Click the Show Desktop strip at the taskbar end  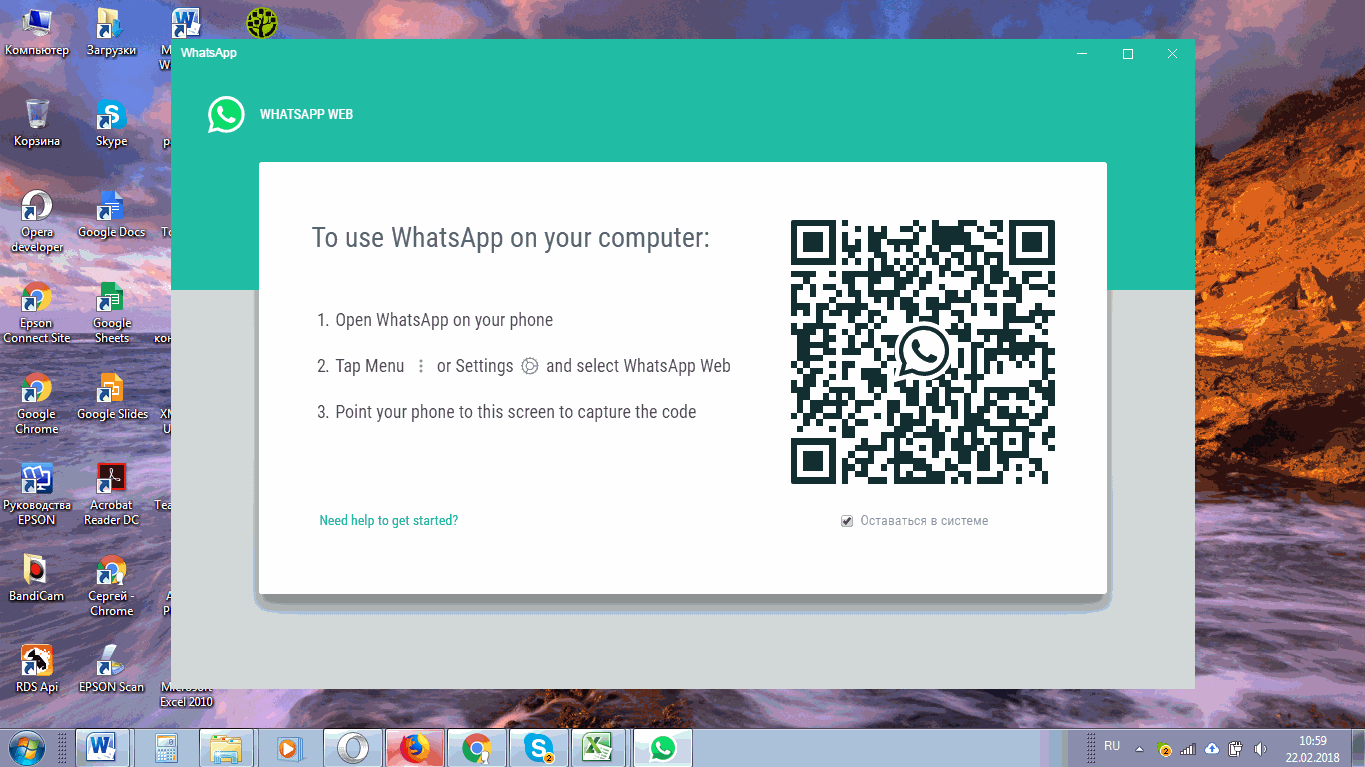[1357, 748]
